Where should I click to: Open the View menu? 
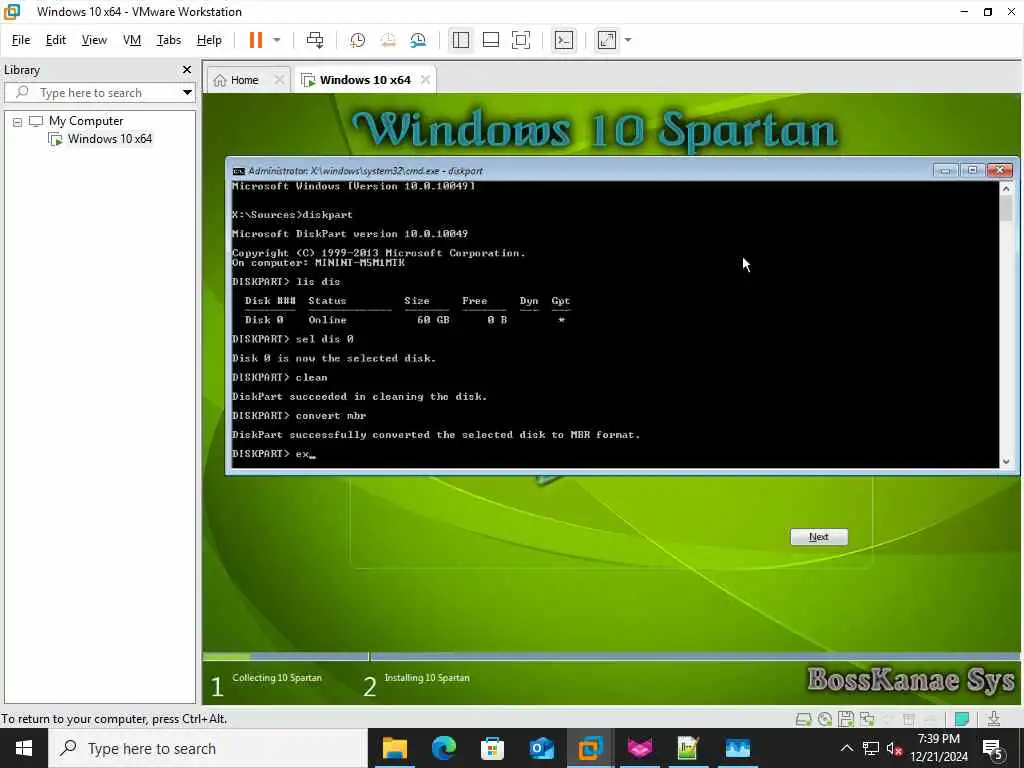pyautogui.click(x=94, y=40)
